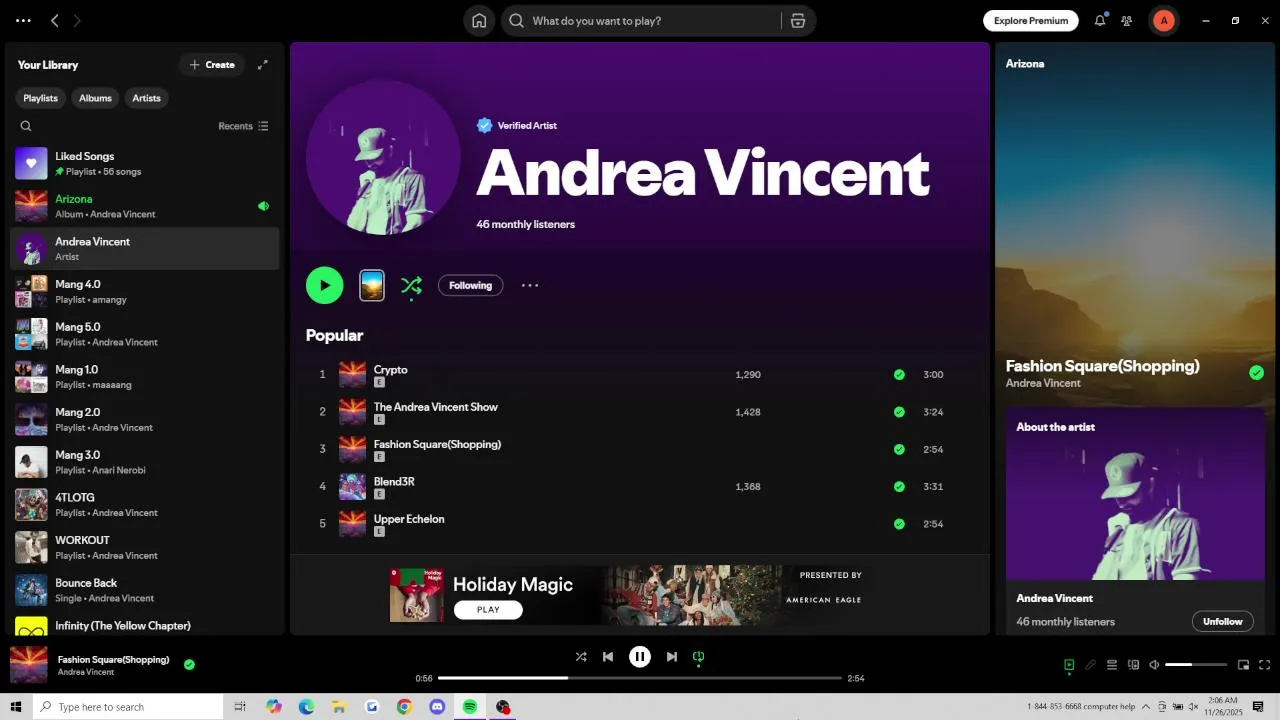Open the user profile avatar A
Viewport: 1280px width, 720px height.
[x=1163, y=20]
